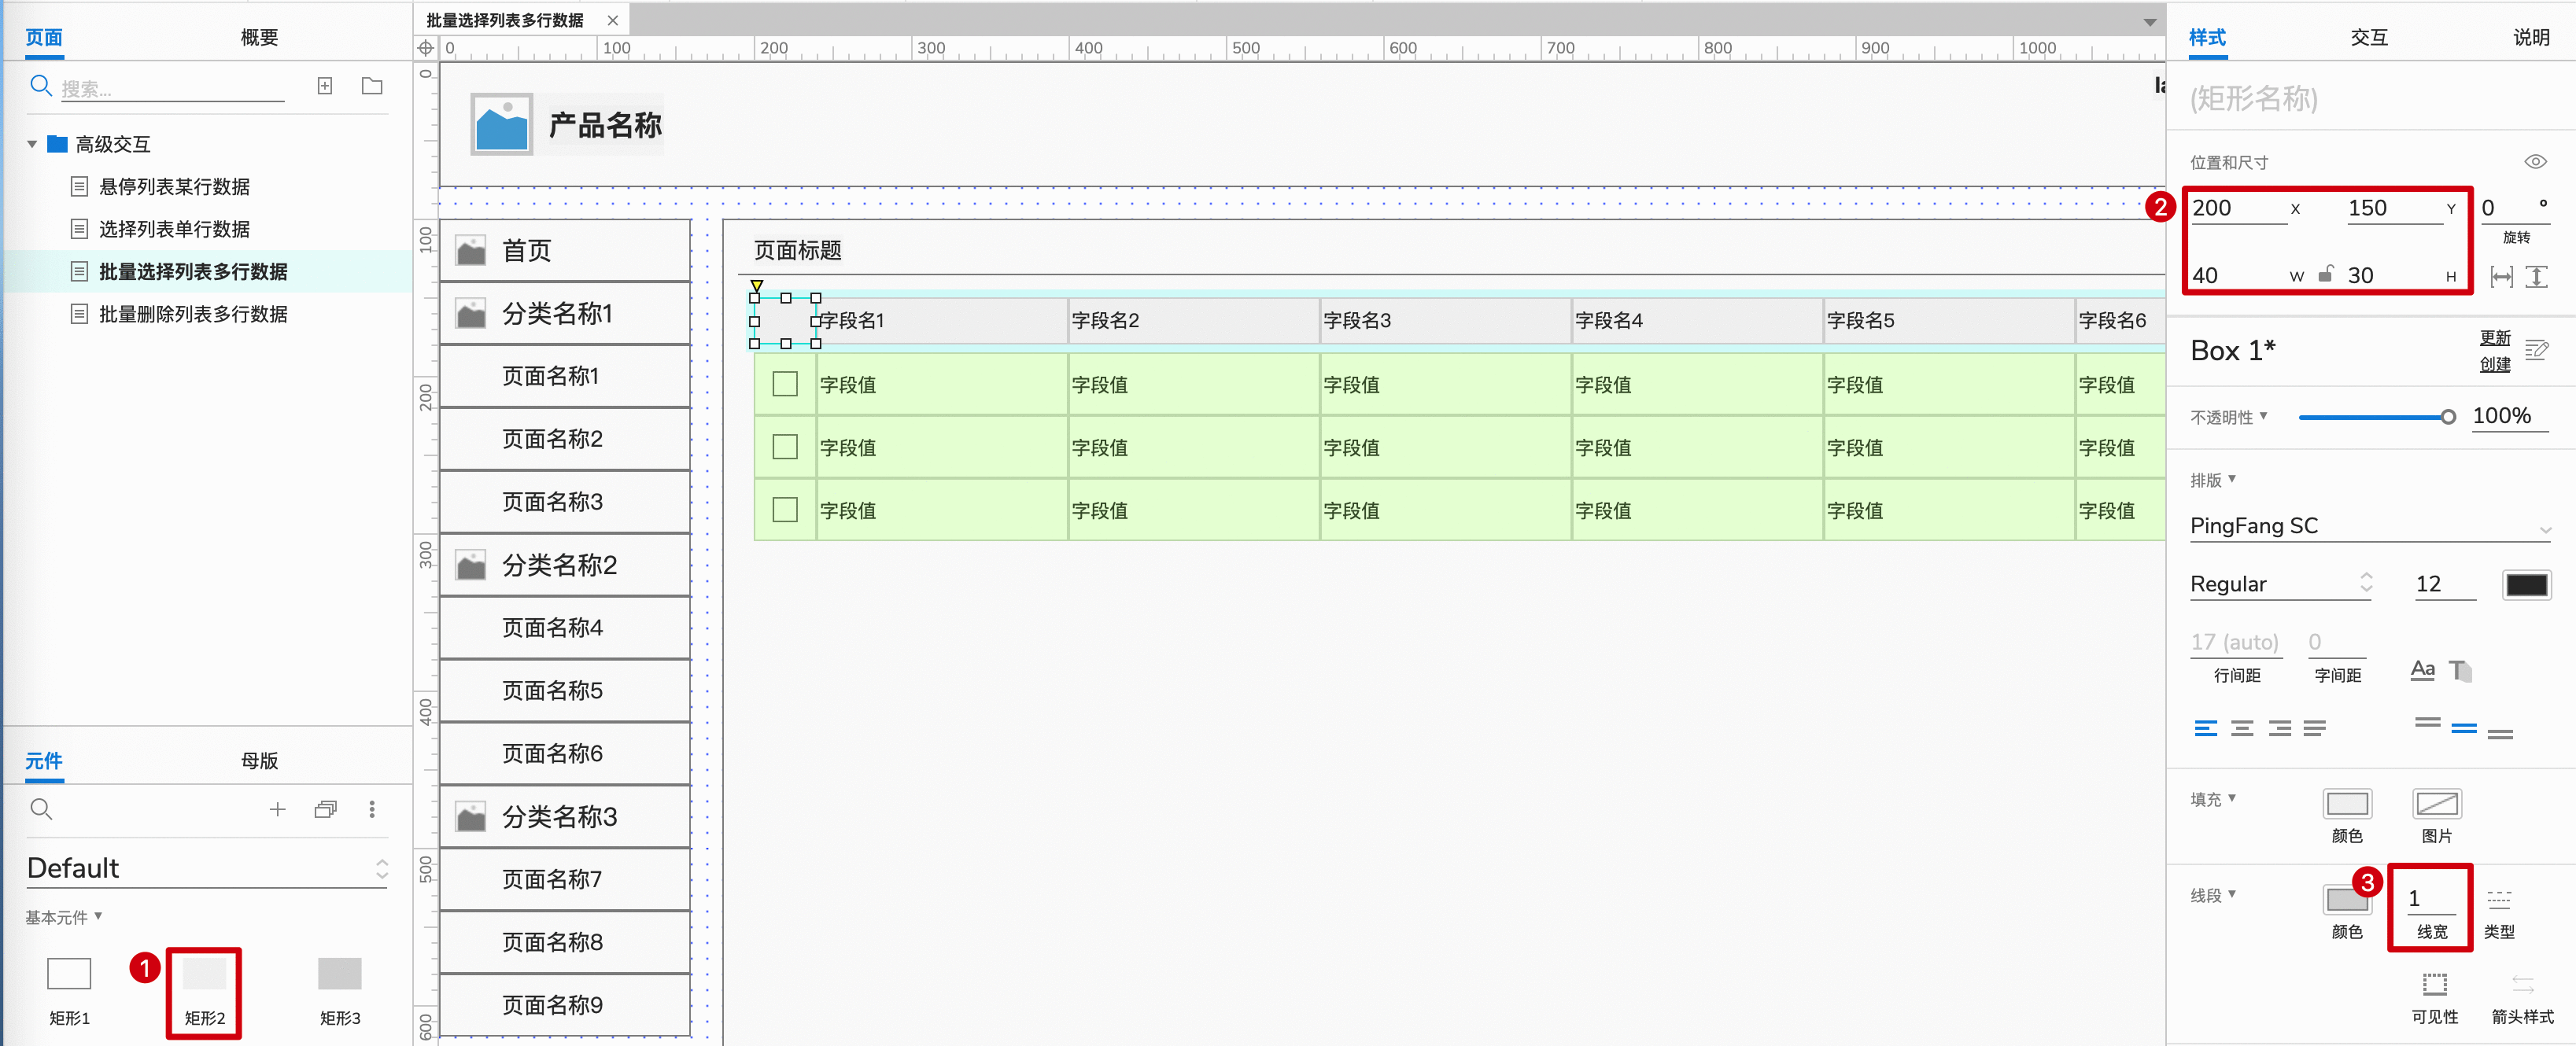
Task: Align text to middle vertically
Action: click(x=2465, y=728)
